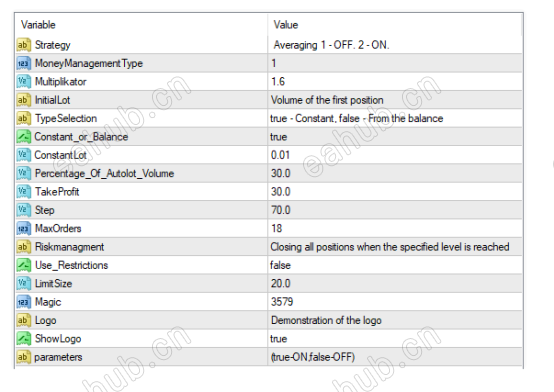Edit the Multiplikator value 1.6

click(395, 82)
